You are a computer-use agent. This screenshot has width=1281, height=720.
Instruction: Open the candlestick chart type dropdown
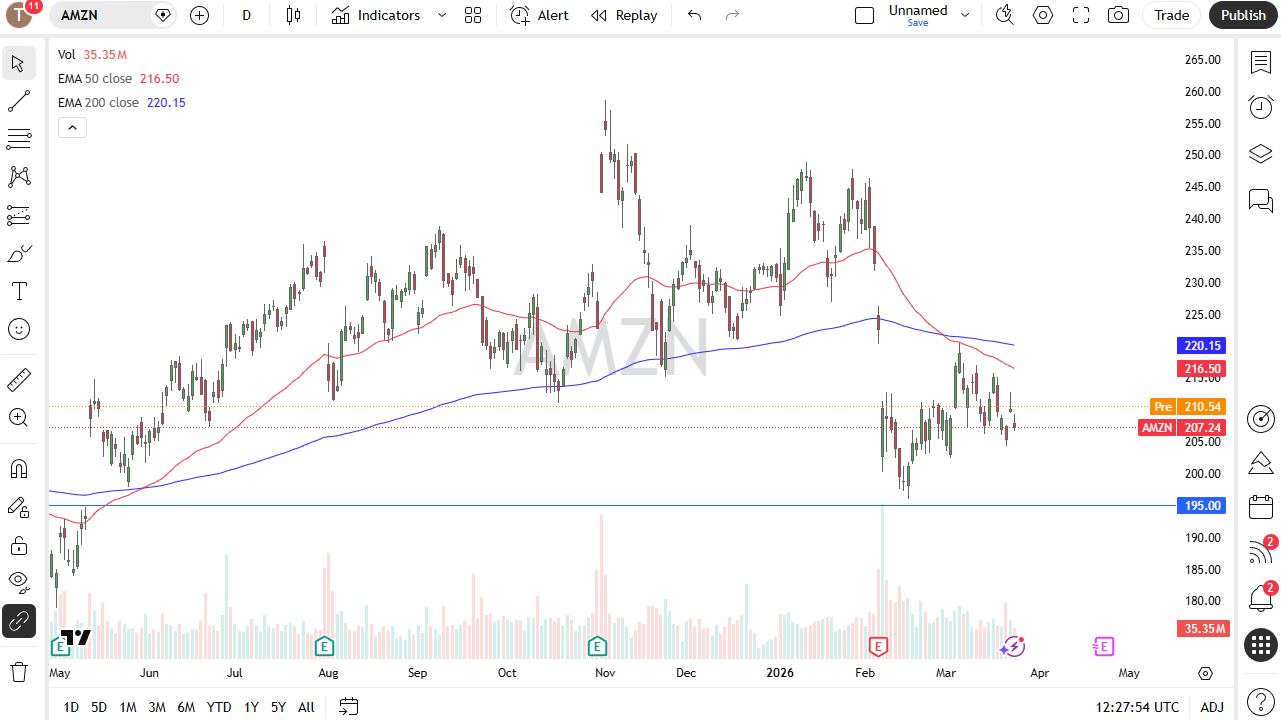click(293, 15)
